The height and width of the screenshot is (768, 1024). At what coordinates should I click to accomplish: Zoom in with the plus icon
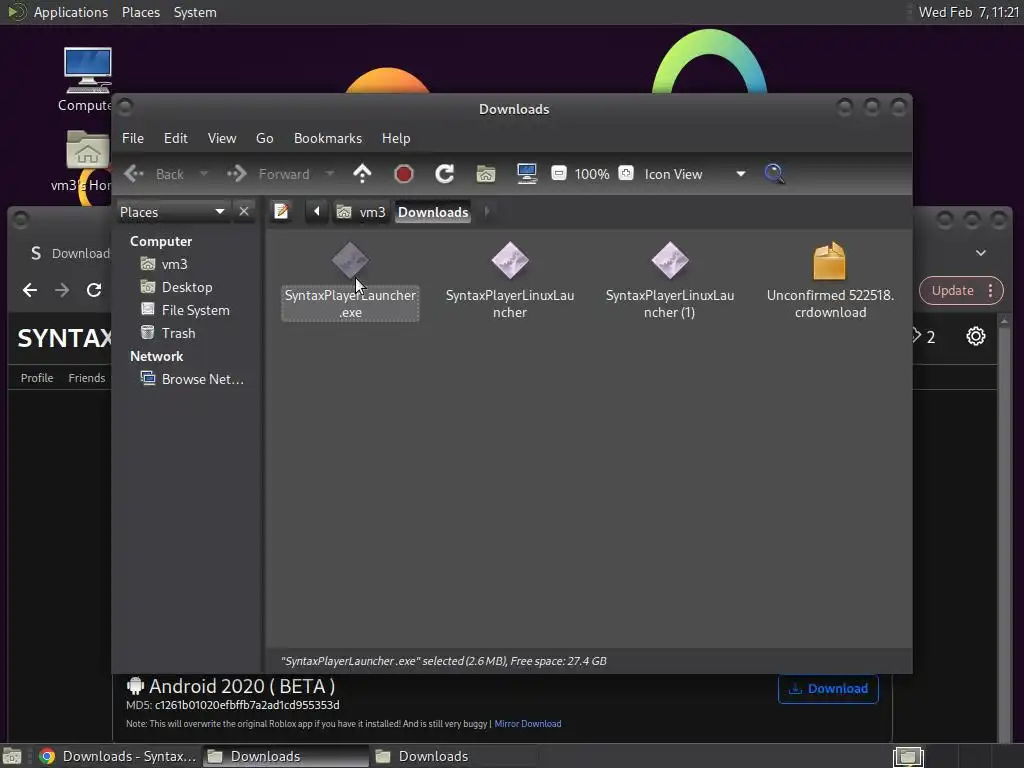pyautogui.click(x=626, y=173)
